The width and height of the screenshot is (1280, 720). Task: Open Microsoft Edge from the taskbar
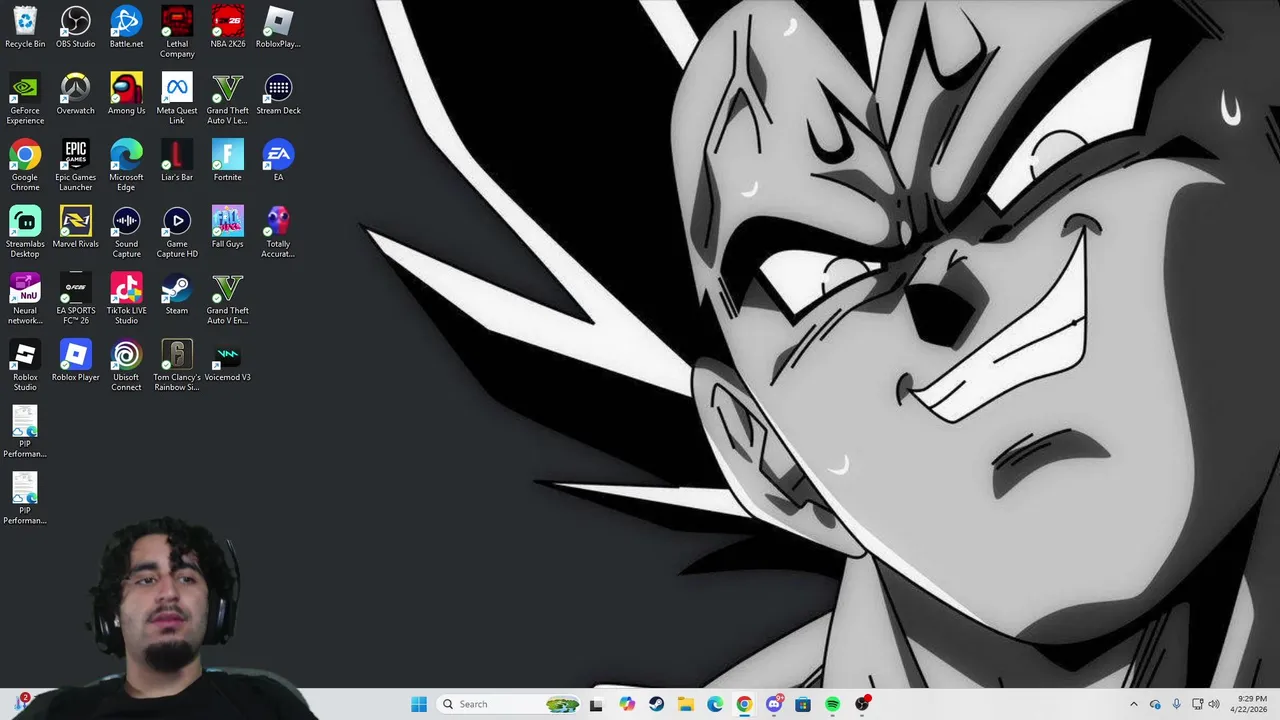[715, 704]
